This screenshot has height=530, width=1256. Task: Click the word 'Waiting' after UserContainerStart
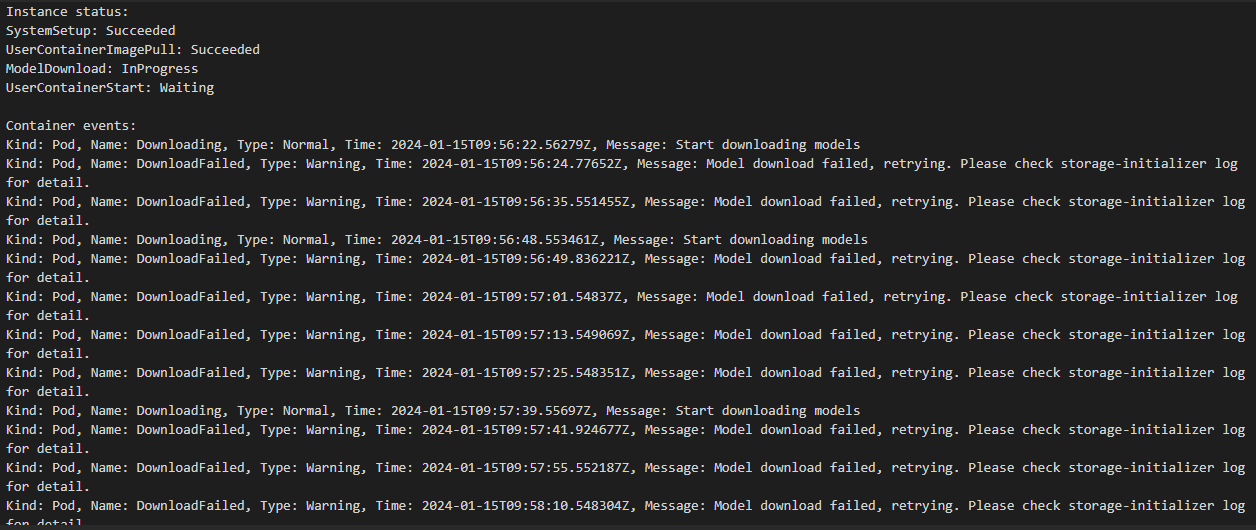[x=187, y=88]
